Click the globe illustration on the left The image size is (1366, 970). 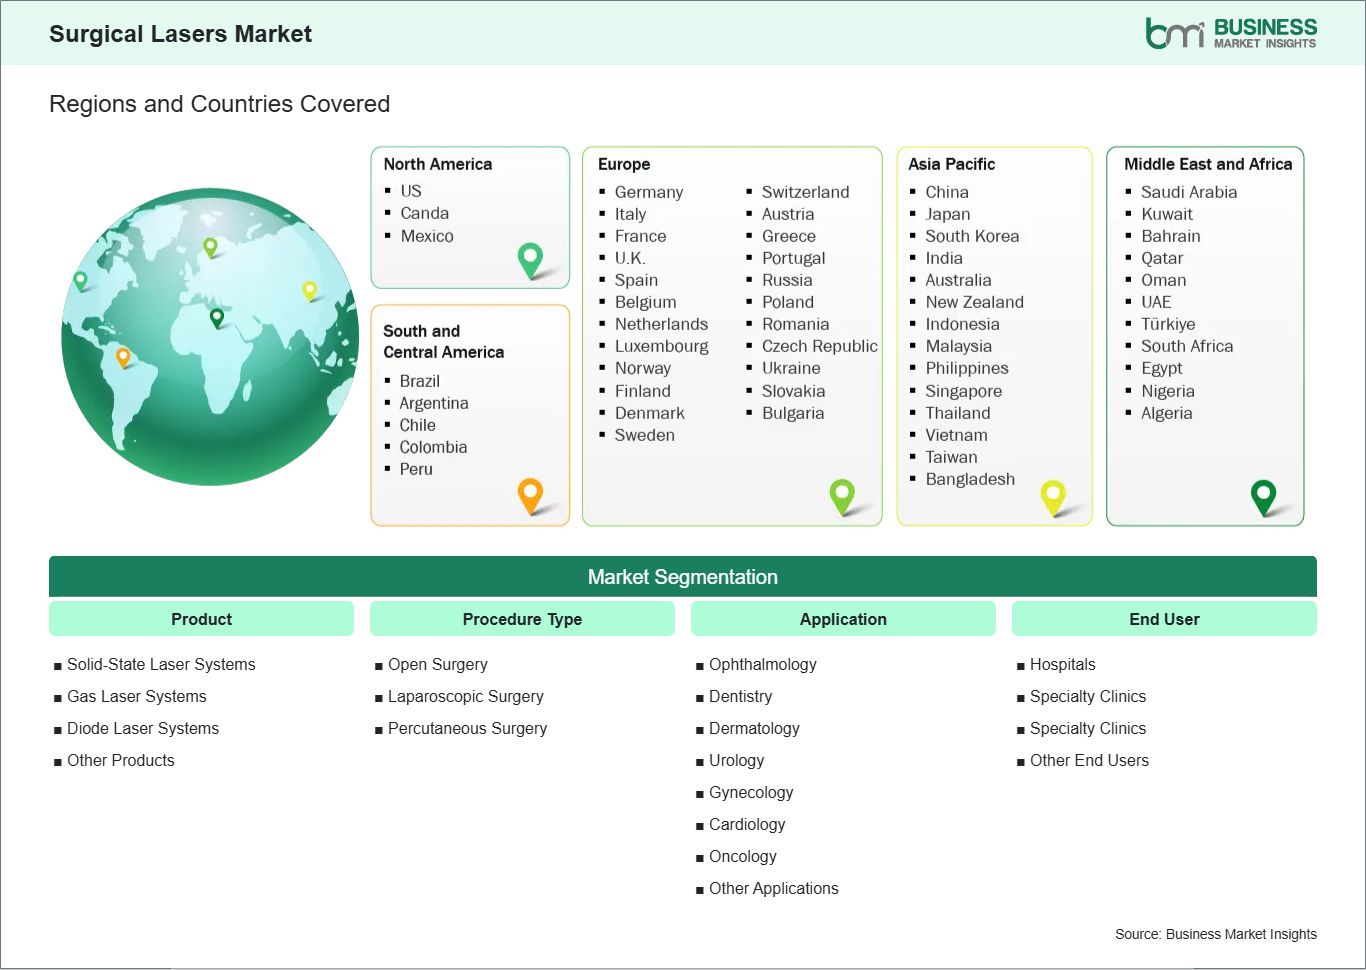click(x=210, y=337)
